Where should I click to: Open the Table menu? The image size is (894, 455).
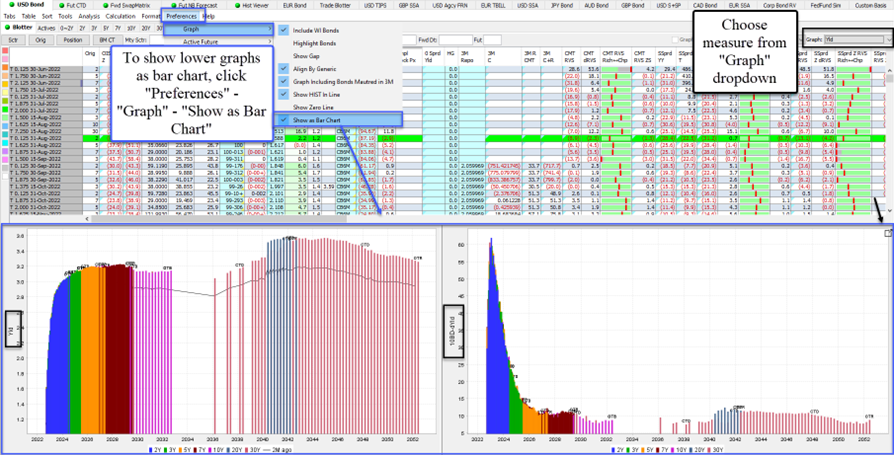coord(29,17)
